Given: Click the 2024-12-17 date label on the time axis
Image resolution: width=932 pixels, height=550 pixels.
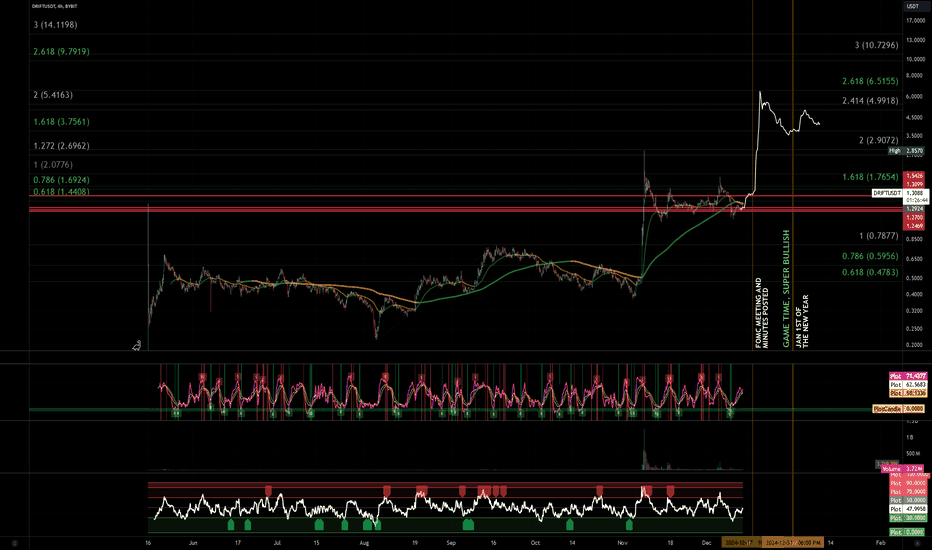Looking at the screenshot, I should click(741, 543).
